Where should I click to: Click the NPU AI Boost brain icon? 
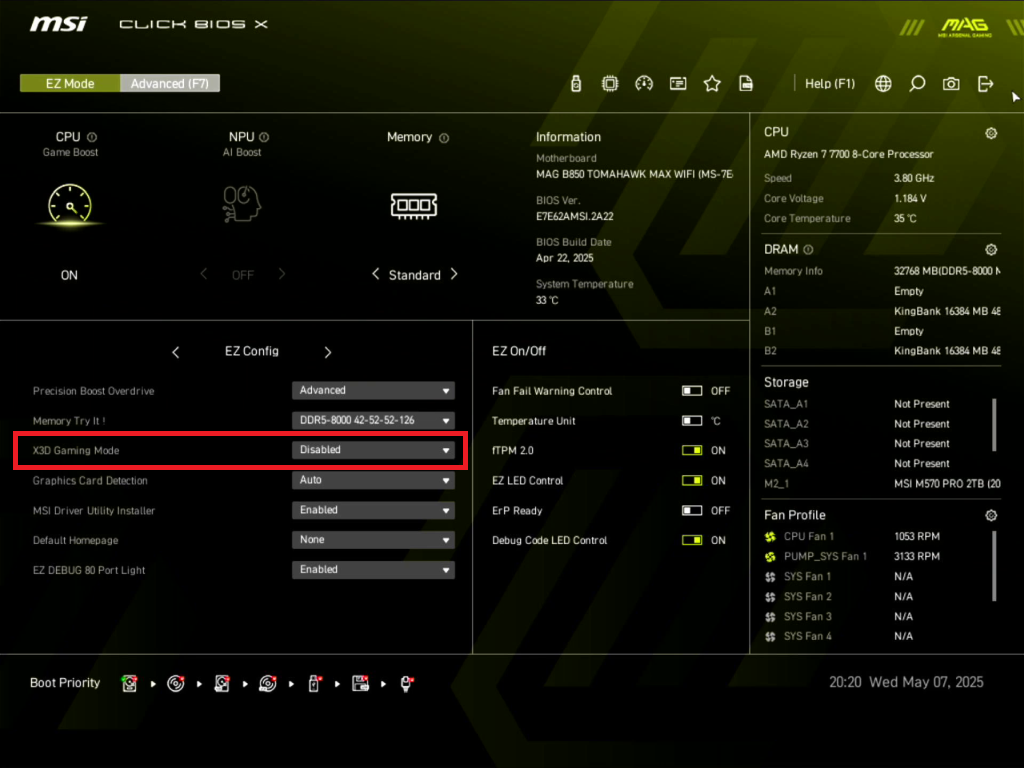pos(242,204)
